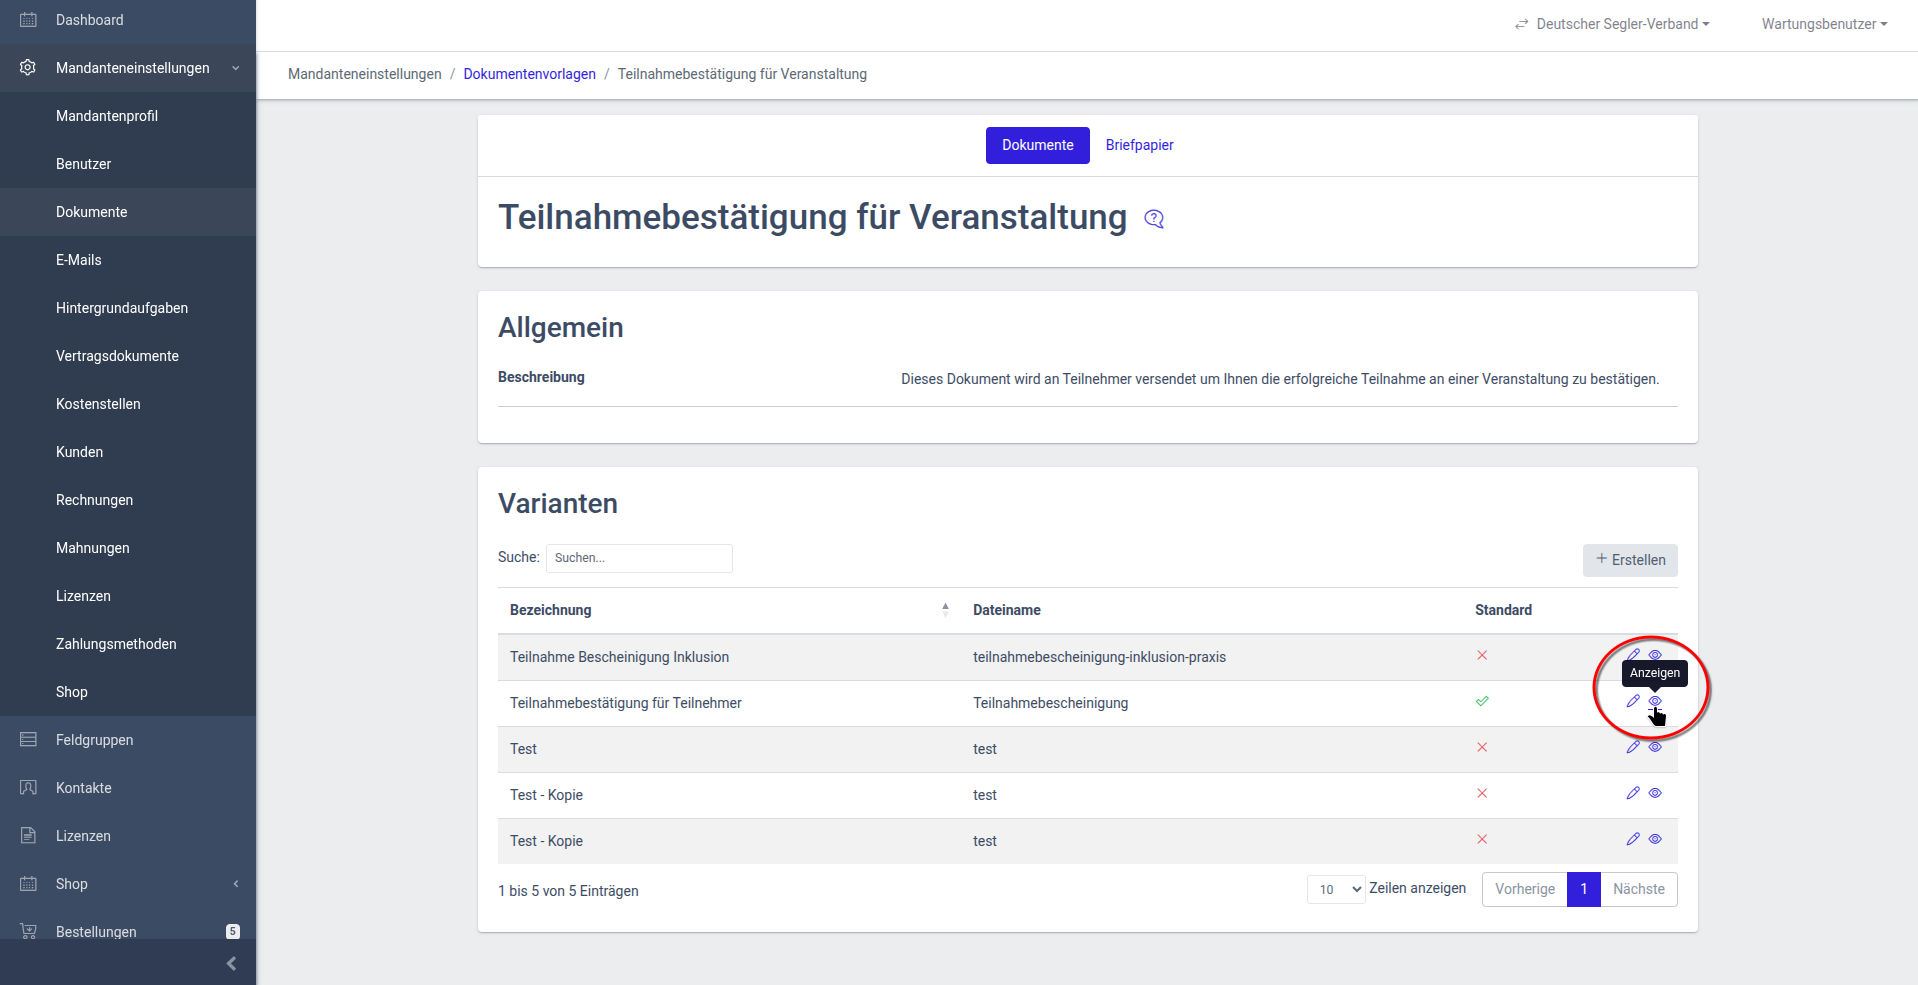Viewport: 1918px width, 985px height.
Task: Open Kontakte in the sidebar
Action: coord(84,788)
